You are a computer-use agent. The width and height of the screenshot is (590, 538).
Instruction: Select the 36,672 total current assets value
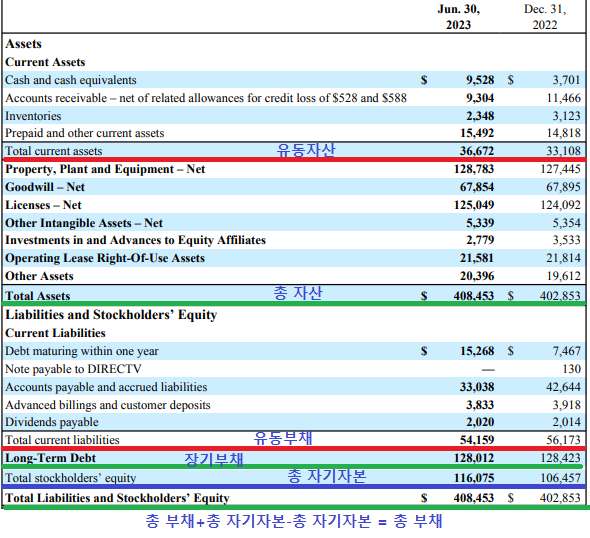pyautogui.click(x=477, y=151)
